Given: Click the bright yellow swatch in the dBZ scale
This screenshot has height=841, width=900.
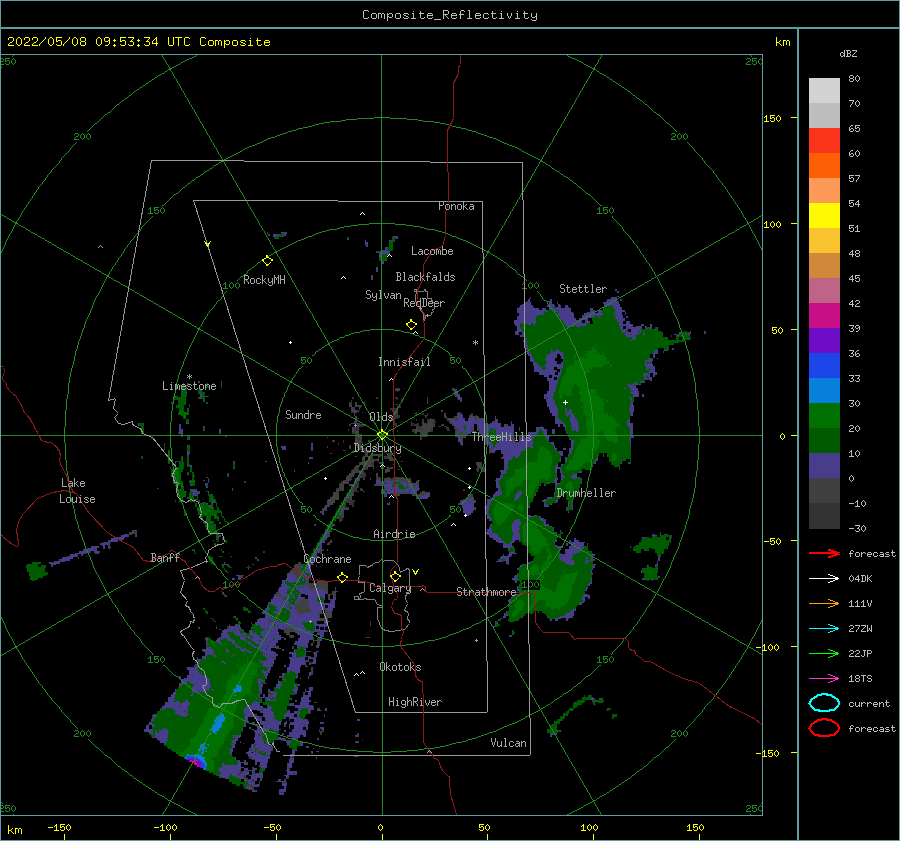Looking at the screenshot, I should tap(824, 216).
